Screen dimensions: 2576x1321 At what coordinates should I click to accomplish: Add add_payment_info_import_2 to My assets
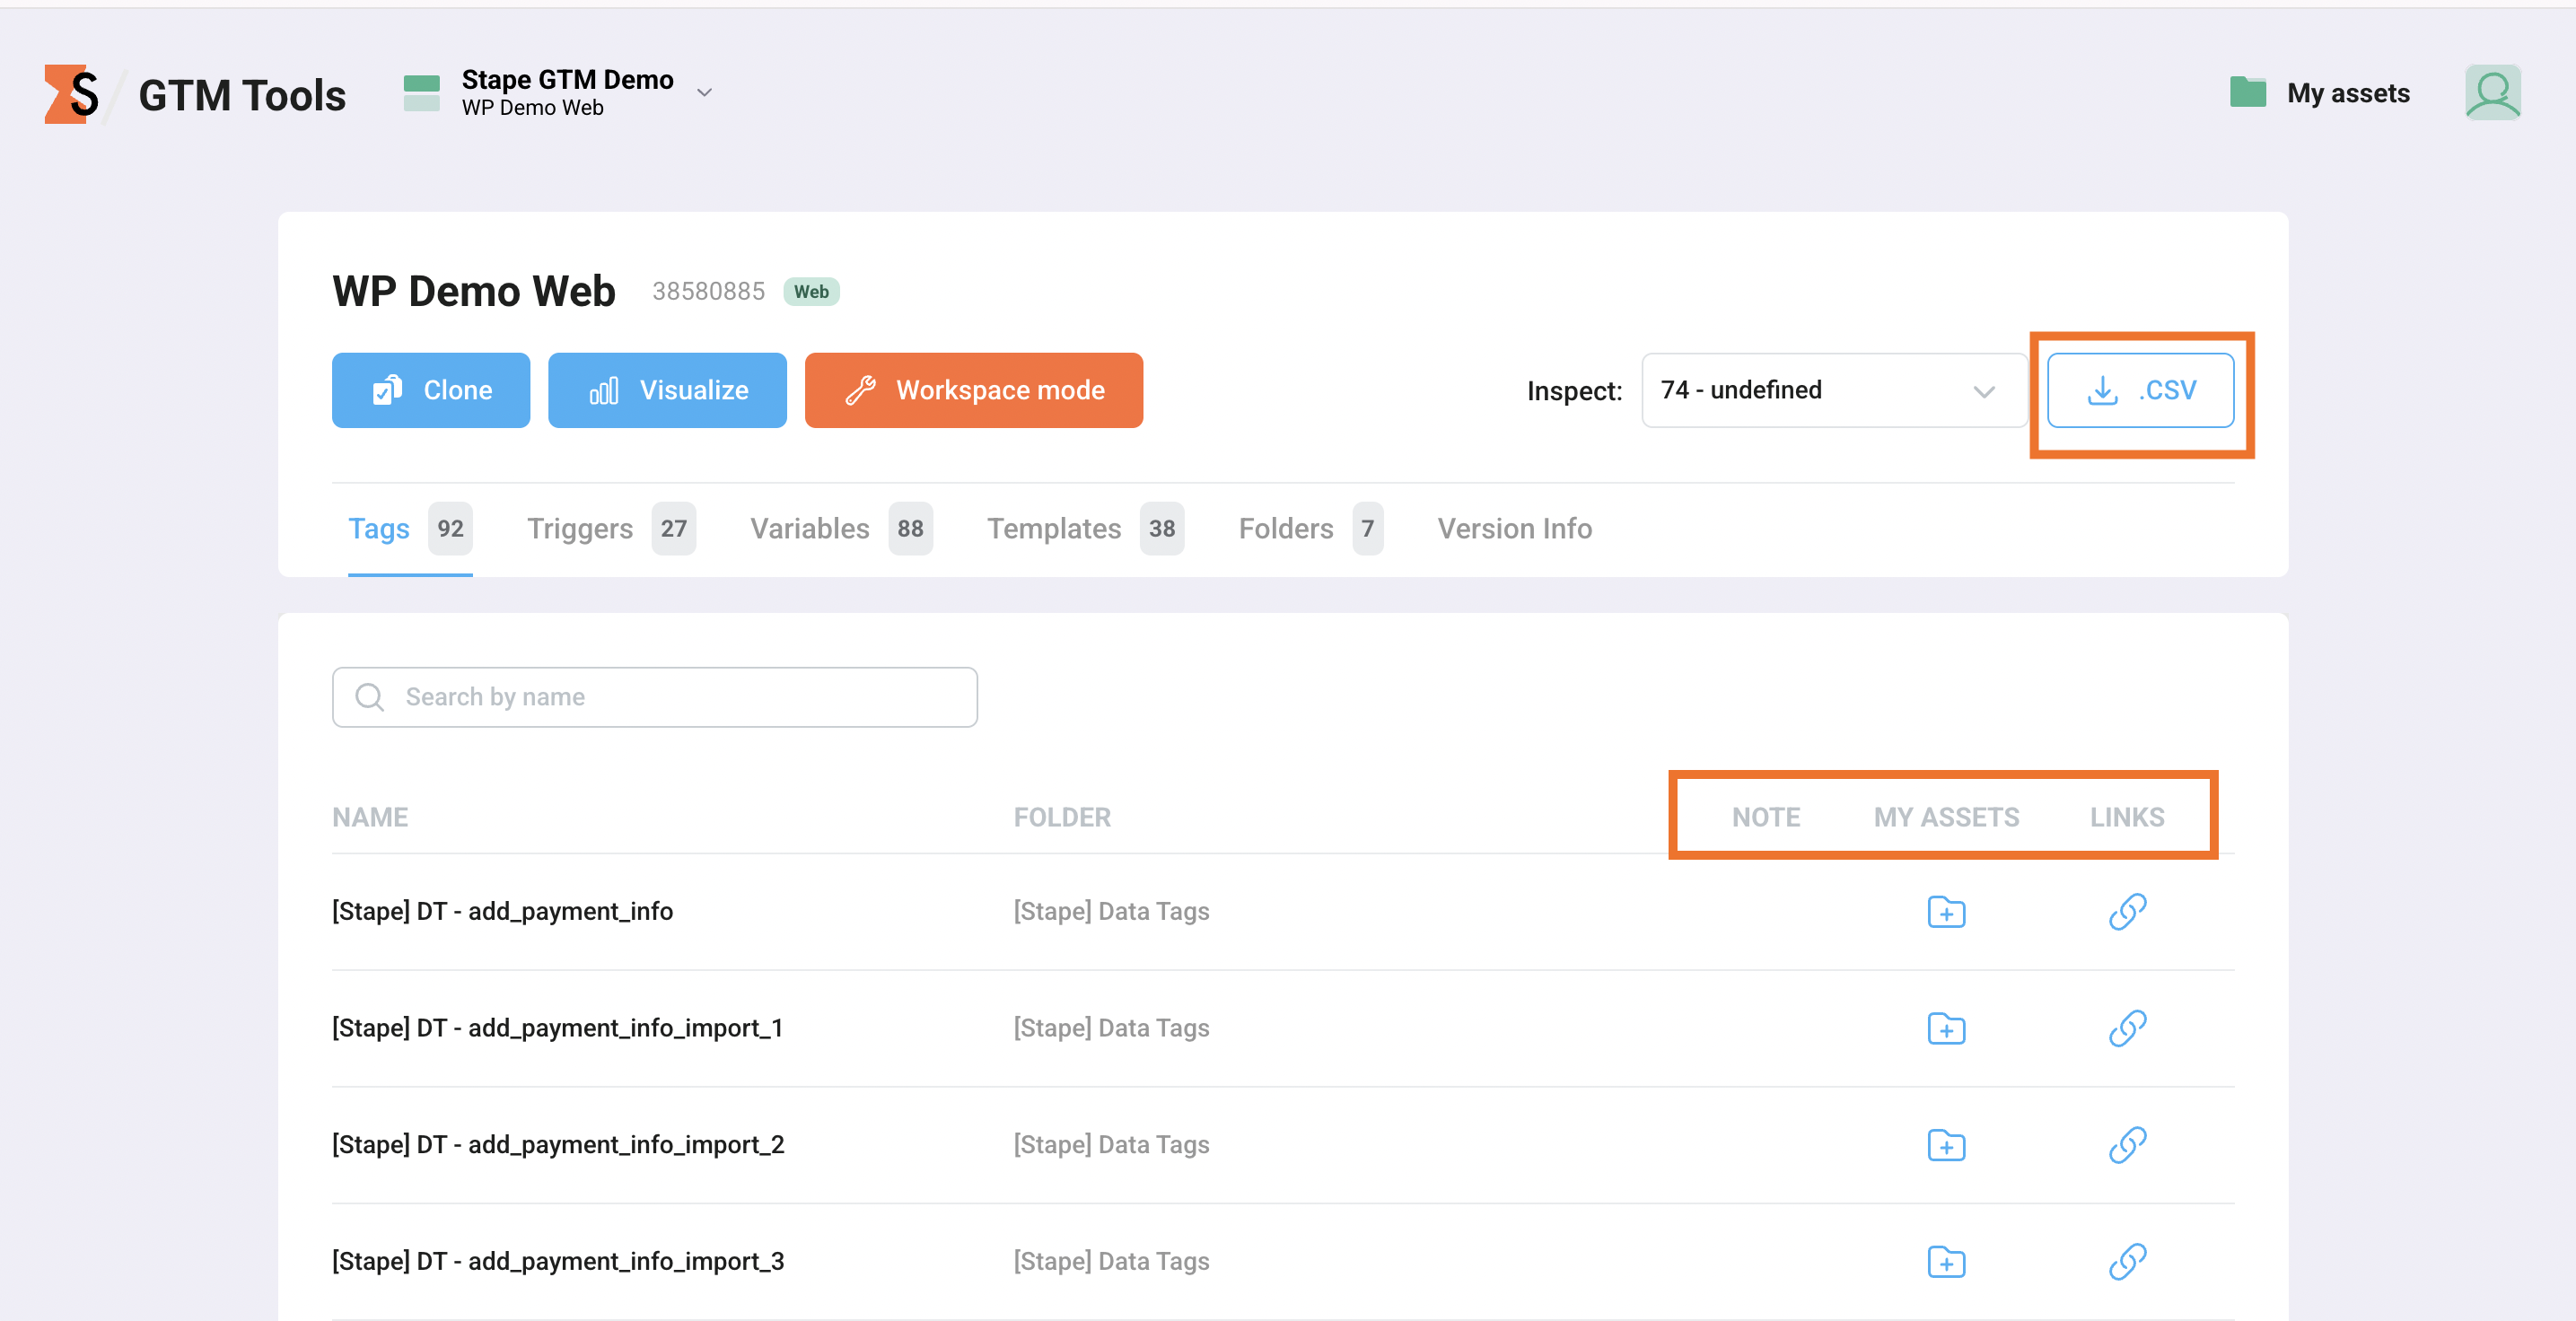1946,1145
